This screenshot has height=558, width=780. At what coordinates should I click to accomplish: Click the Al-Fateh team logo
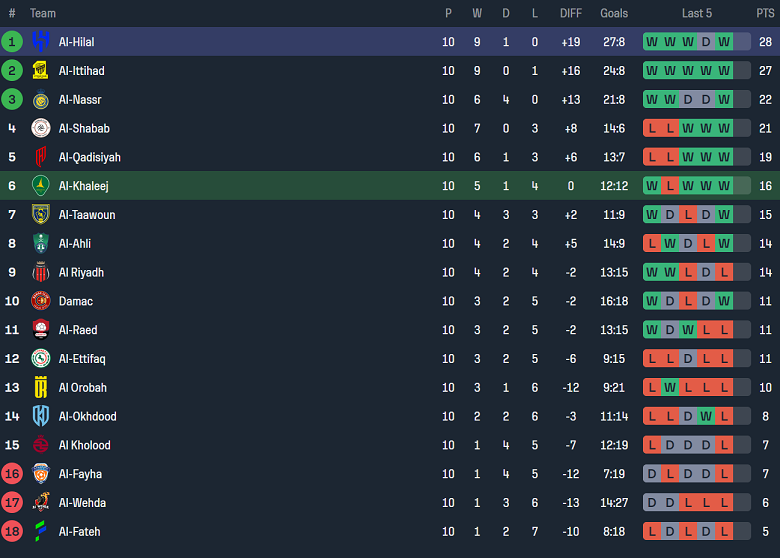[41, 532]
